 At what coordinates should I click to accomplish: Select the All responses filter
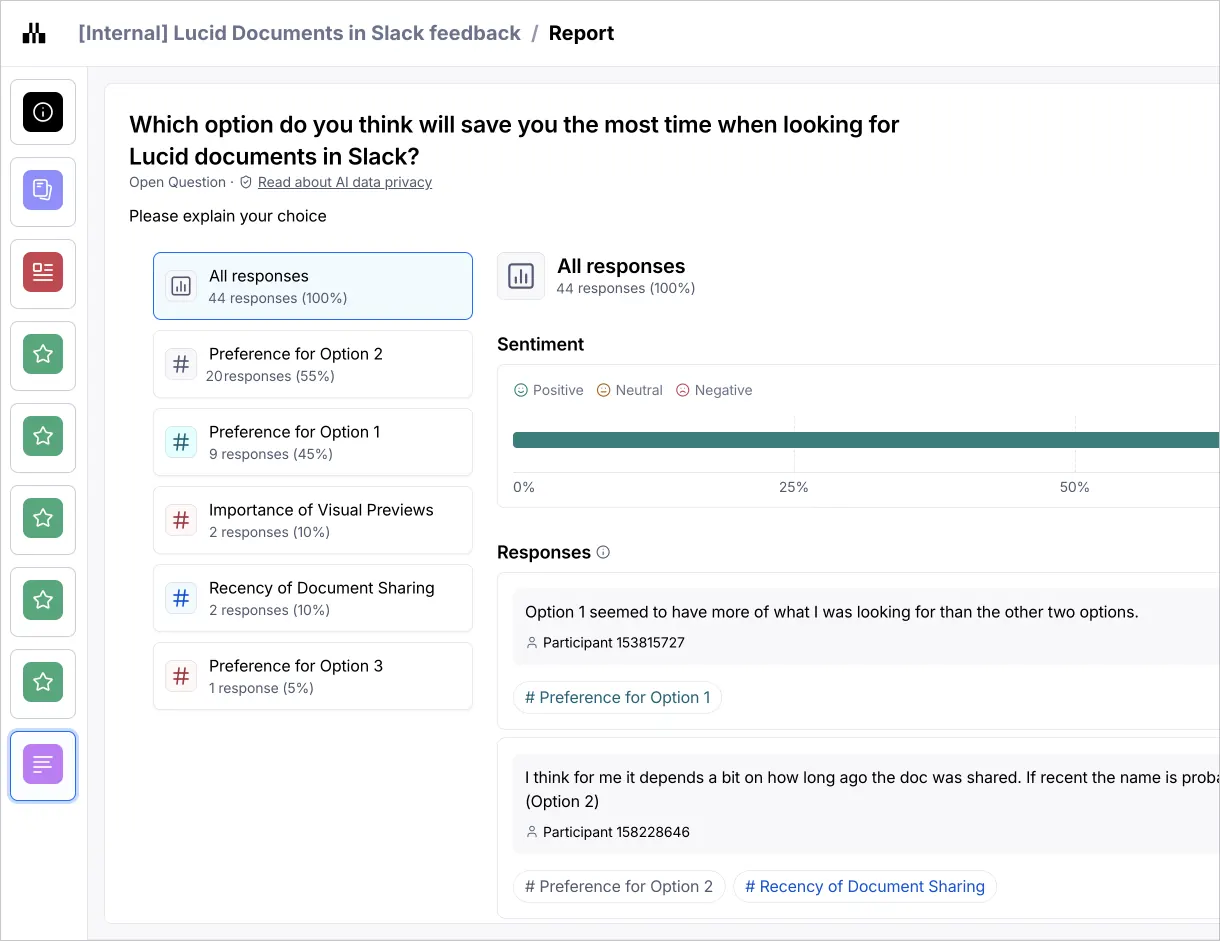(313, 286)
